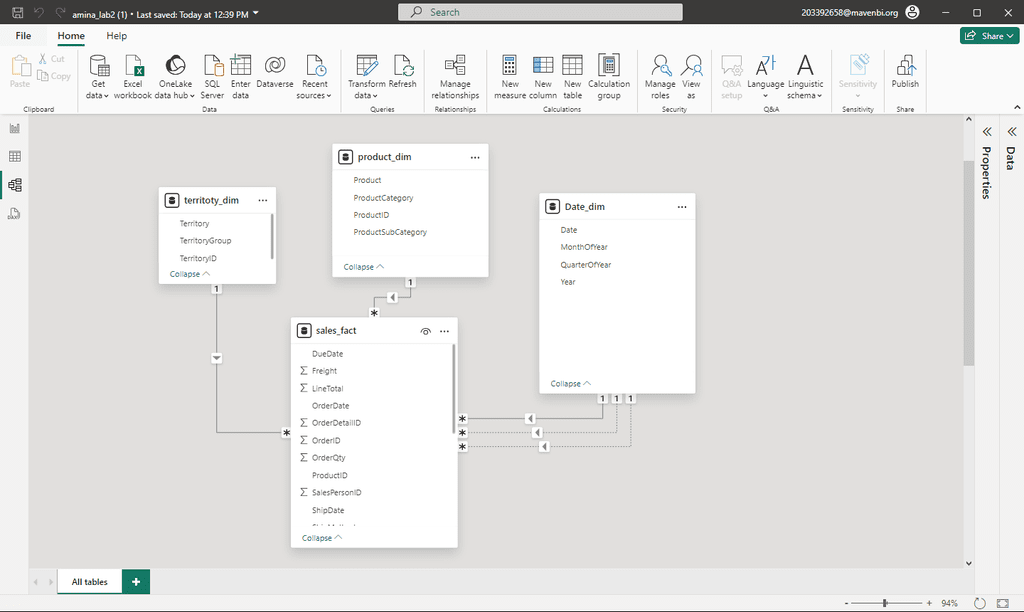Image resolution: width=1024 pixels, height=612 pixels.
Task: Expand the Properties pane
Action: [987, 132]
